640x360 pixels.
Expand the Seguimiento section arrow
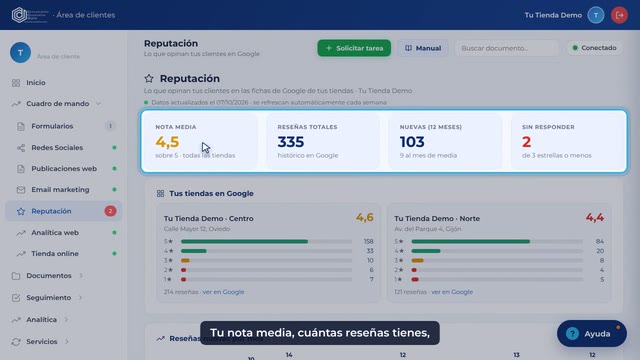80,298
